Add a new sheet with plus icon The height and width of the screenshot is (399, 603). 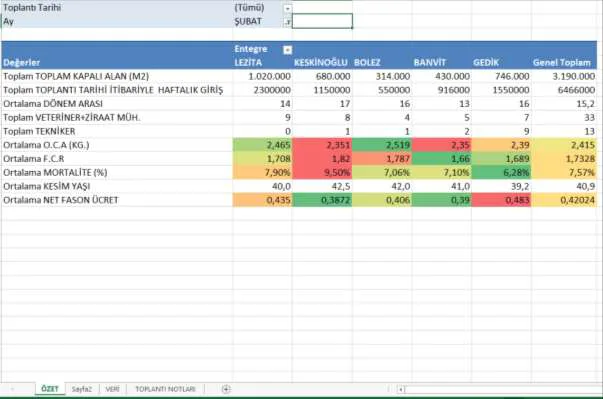click(226, 389)
